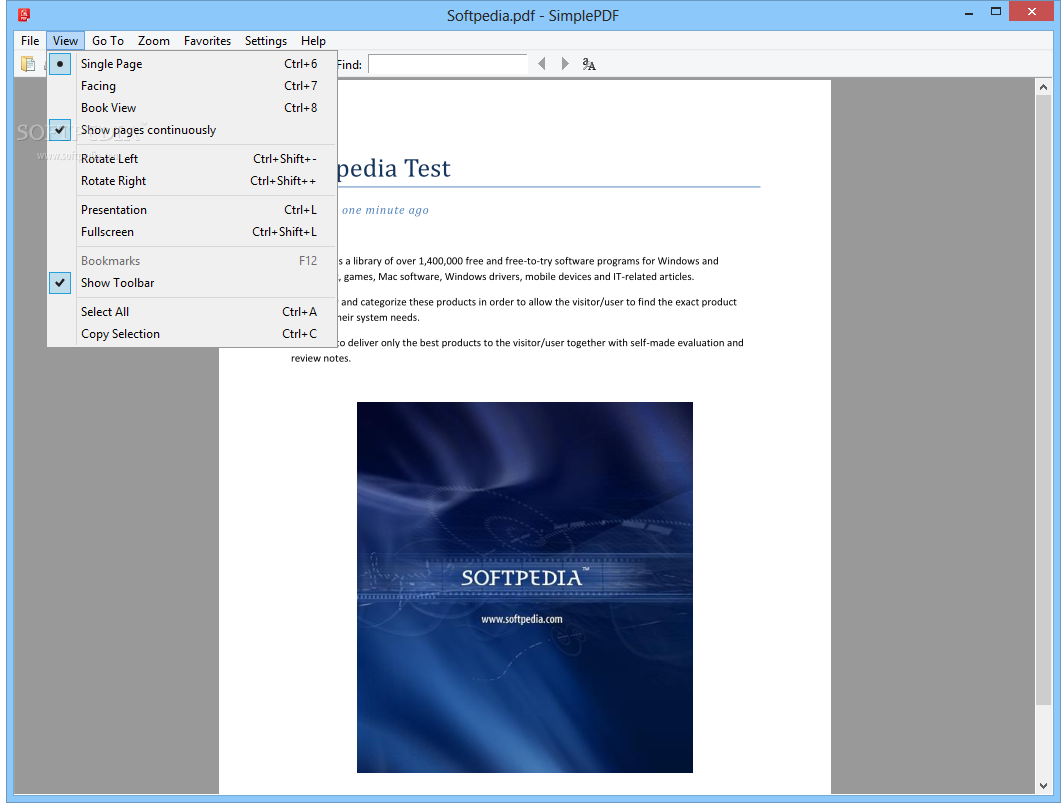Choose Copy Selection menu entry
1061x803 pixels.
(x=192, y=334)
